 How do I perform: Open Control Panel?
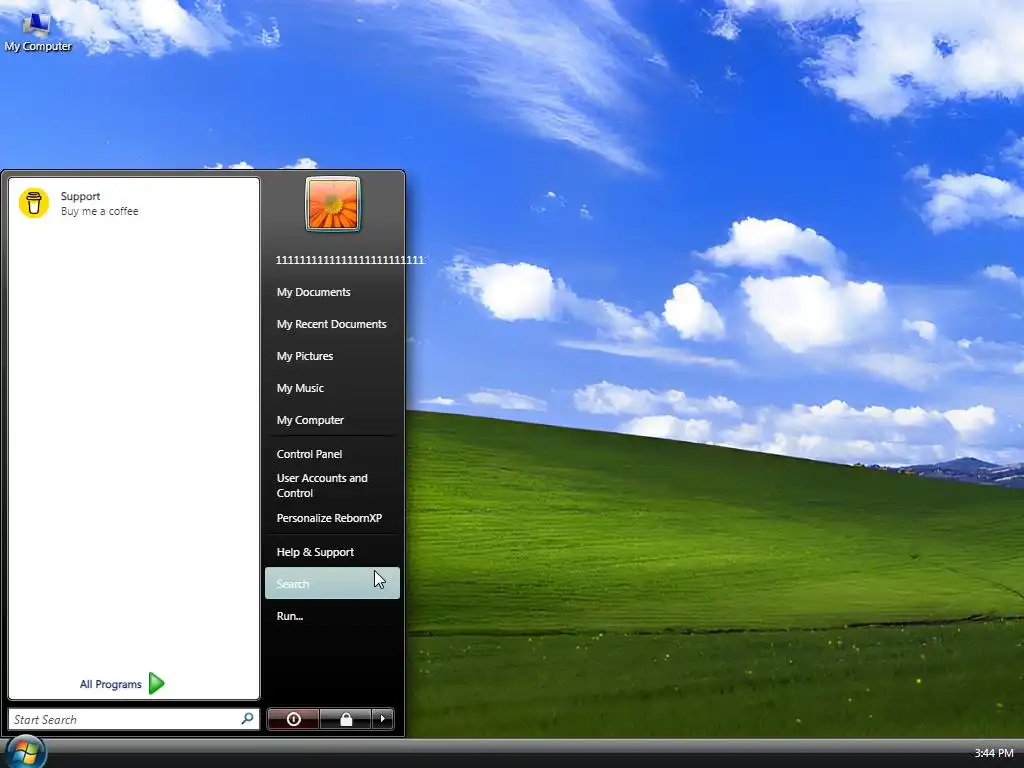[332, 454]
